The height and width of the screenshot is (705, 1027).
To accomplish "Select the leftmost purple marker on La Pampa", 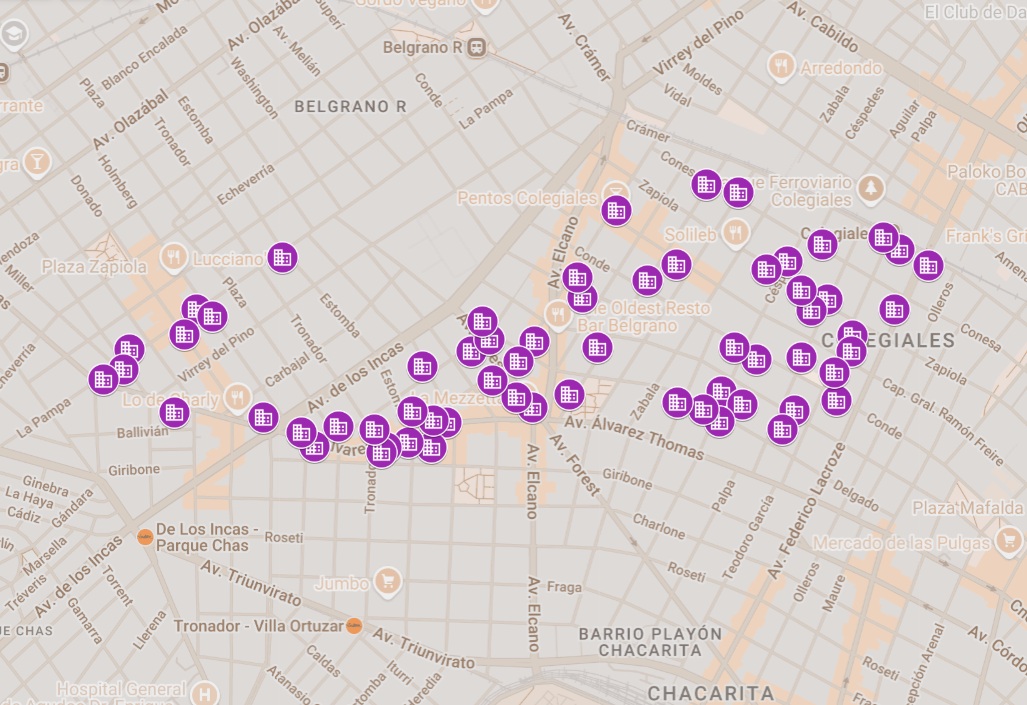I will point(103,379).
